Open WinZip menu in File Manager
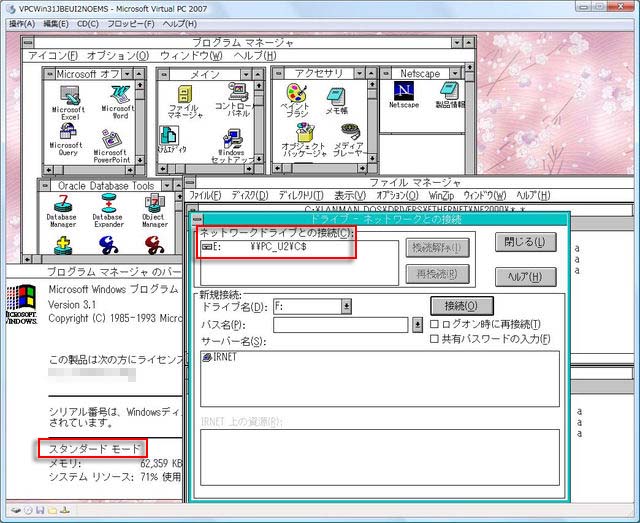The width and height of the screenshot is (640, 523). tap(441, 196)
